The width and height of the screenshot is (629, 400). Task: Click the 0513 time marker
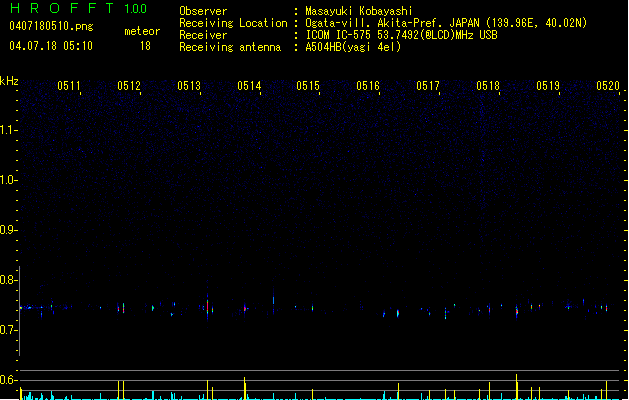pyautogui.click(x=189, y=86)
